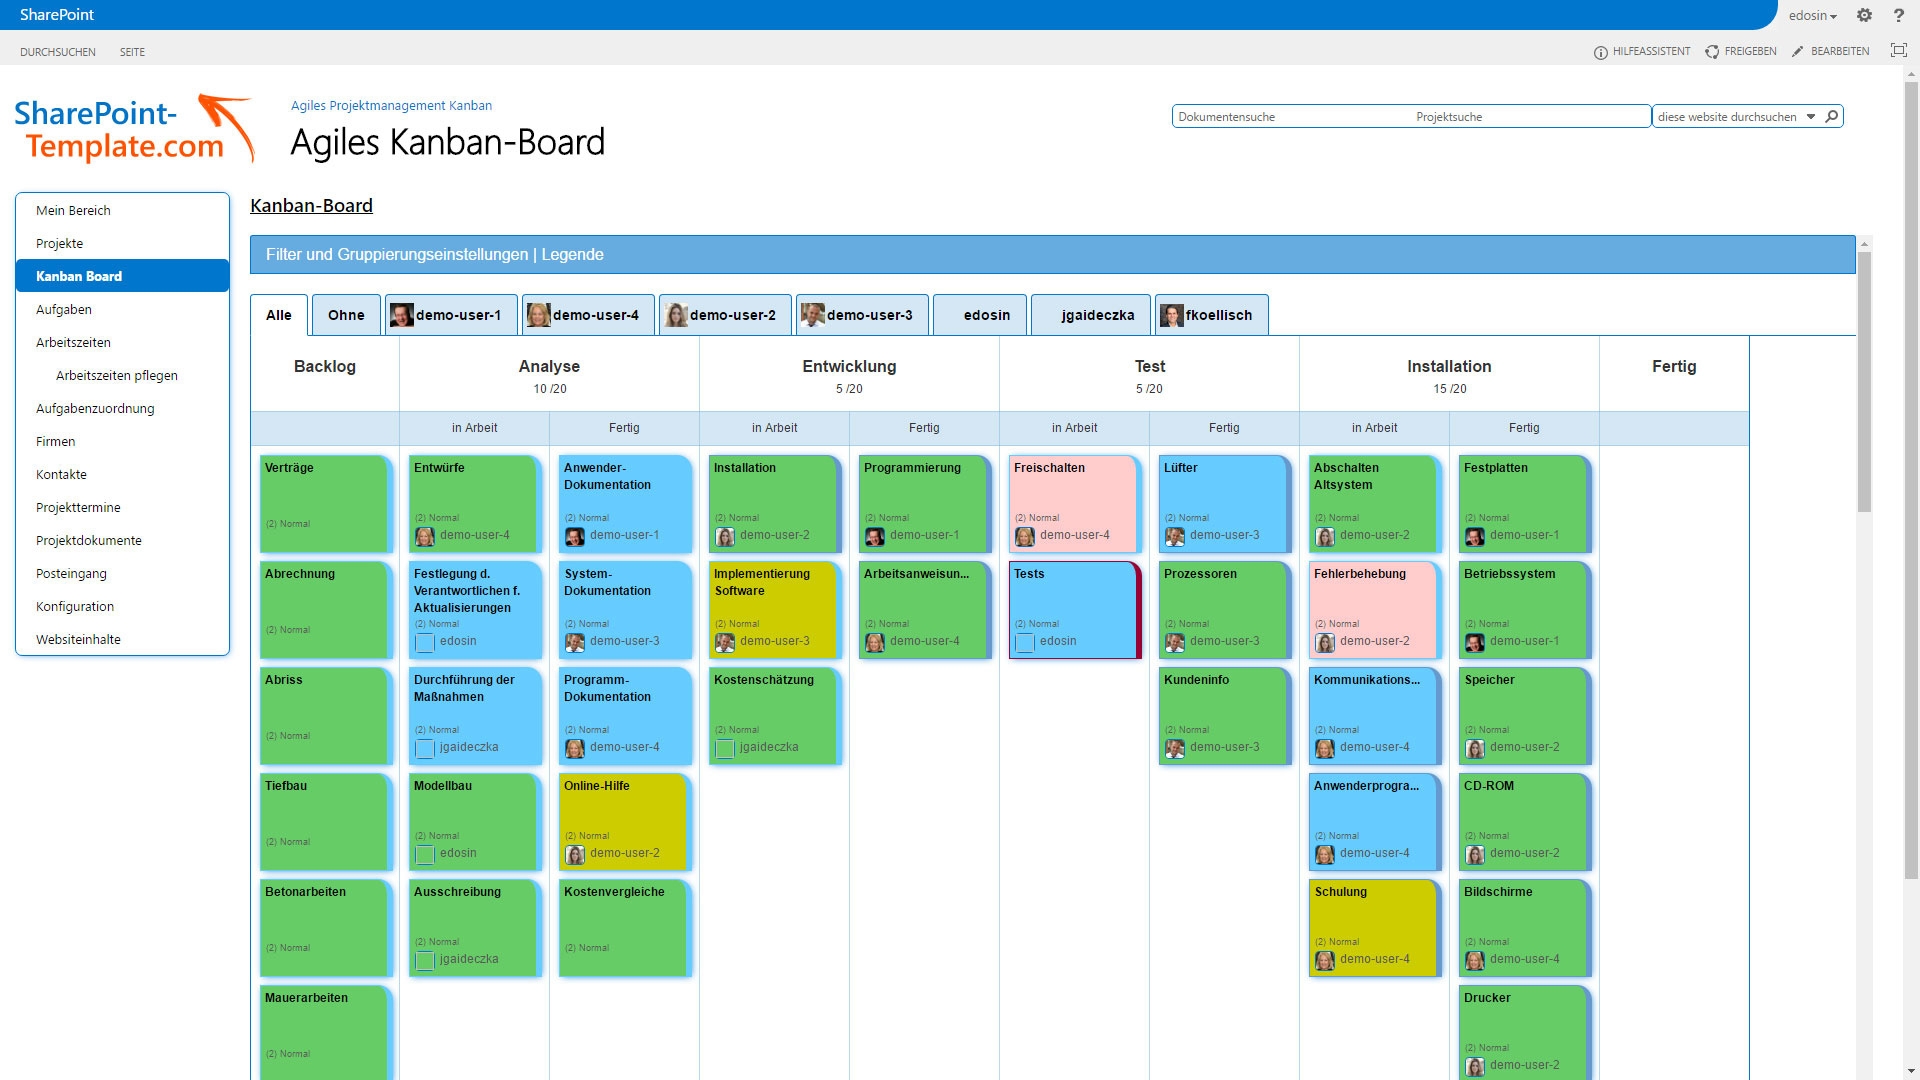Switch to the Ohne filter tab

[345, 315]
